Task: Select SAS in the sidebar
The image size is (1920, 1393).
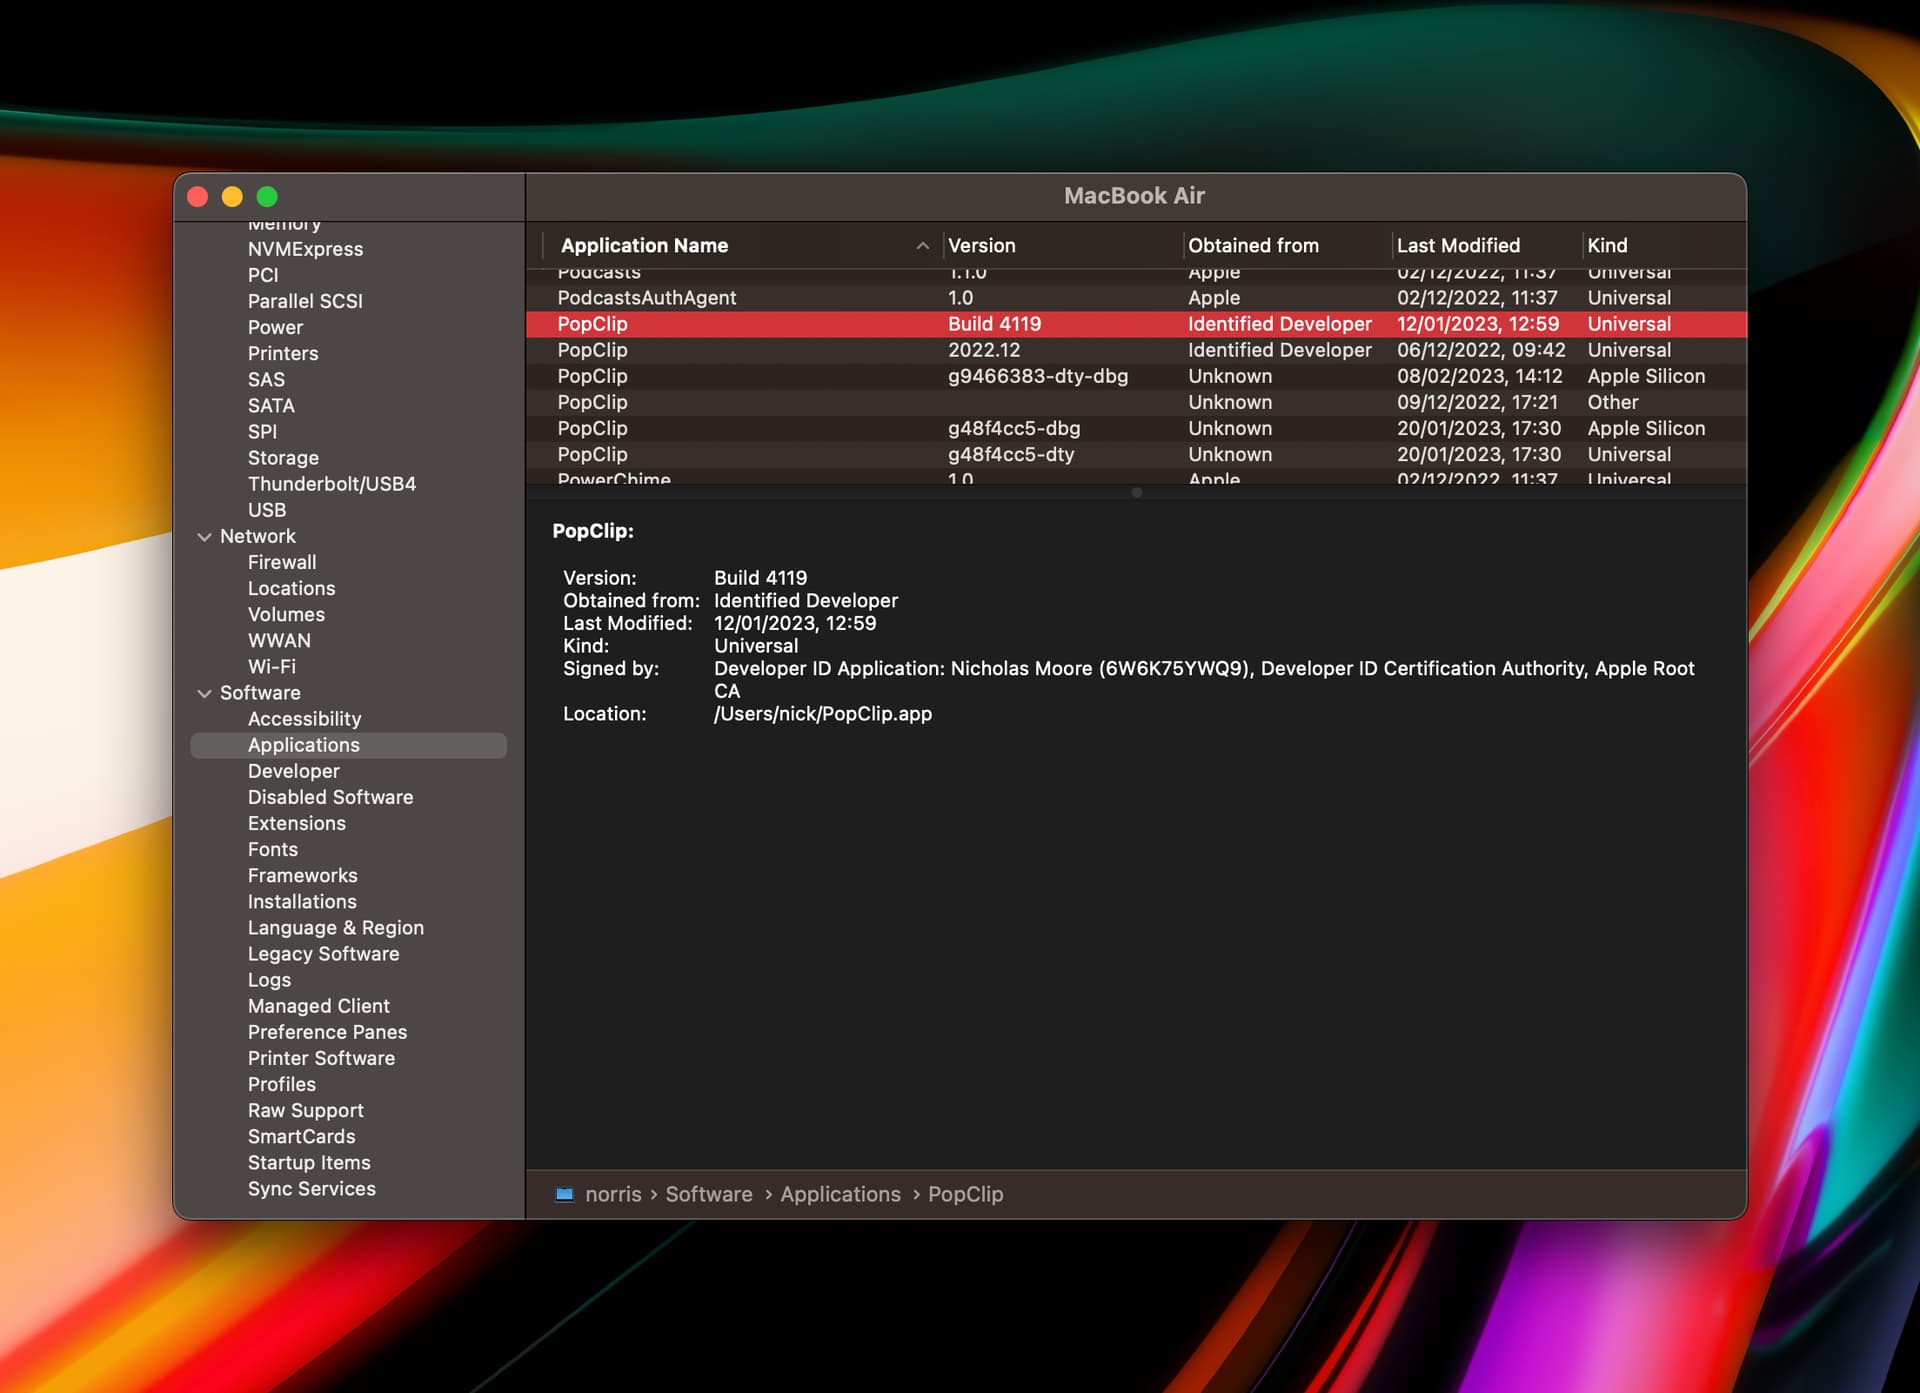Action: (x=266, y=379)
